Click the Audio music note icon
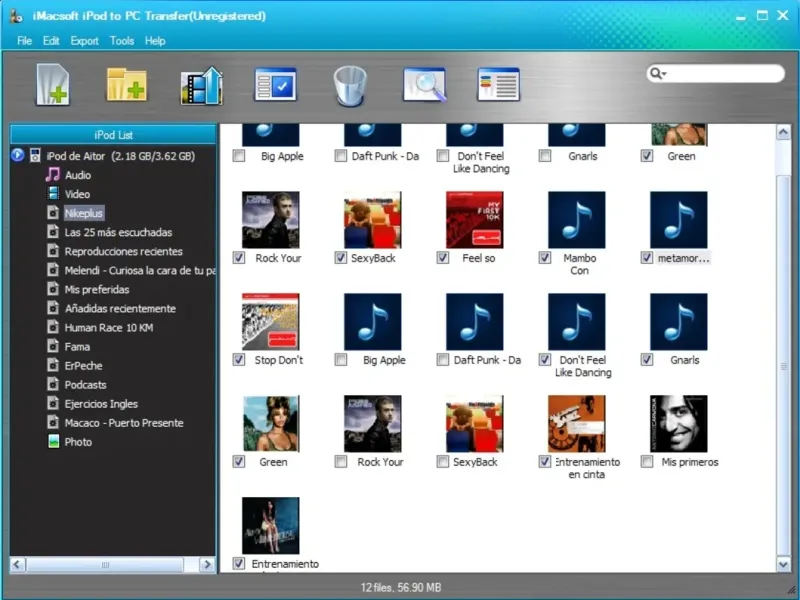The image size is (800, 600). click(53, 175)
